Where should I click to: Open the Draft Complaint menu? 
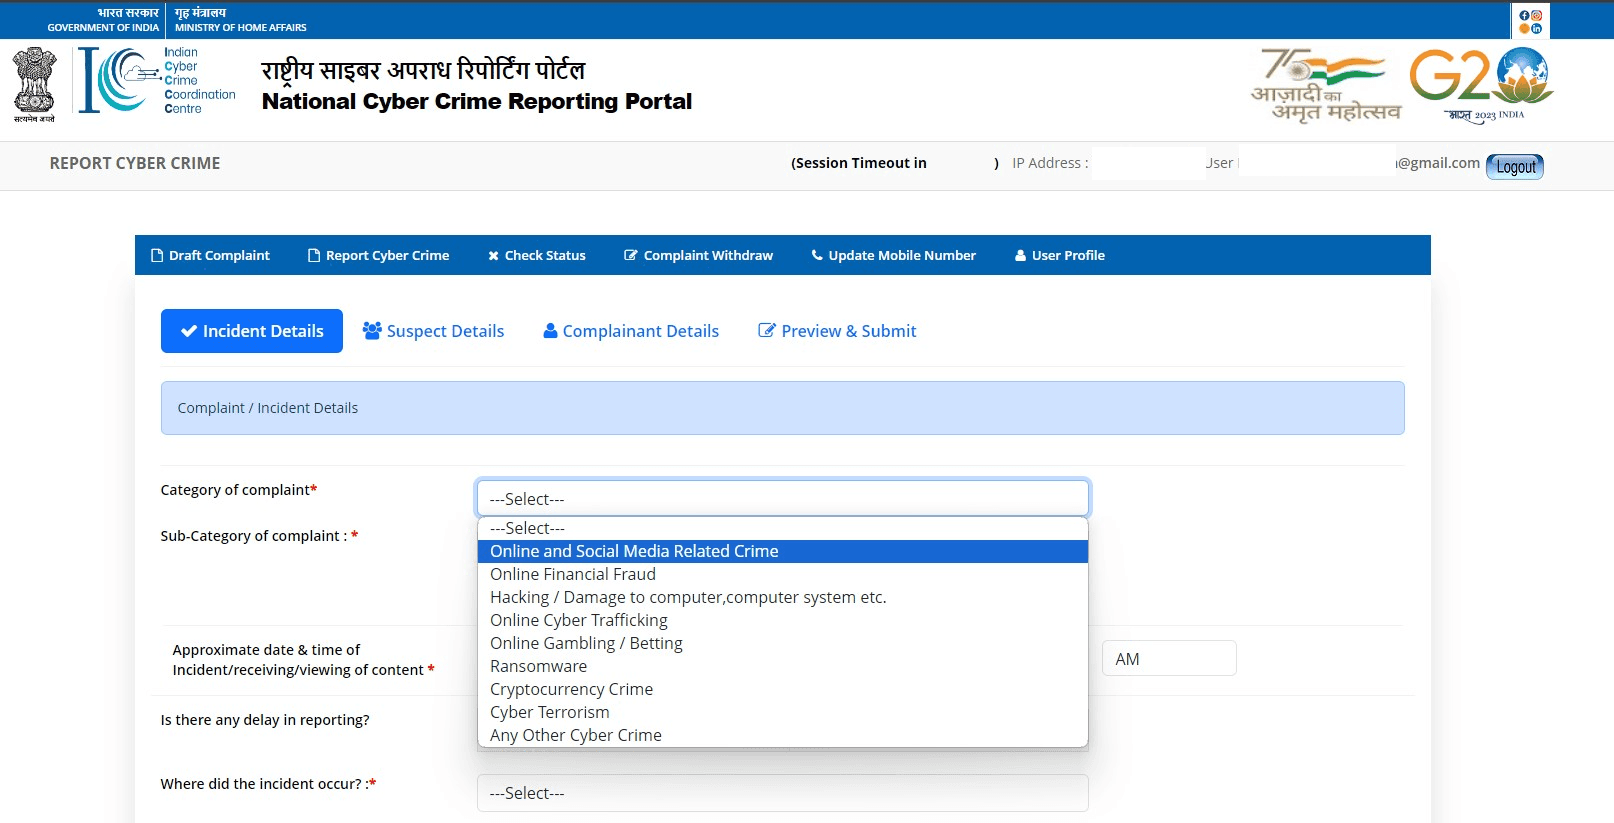pyautogui.click(x=210, y=255)
